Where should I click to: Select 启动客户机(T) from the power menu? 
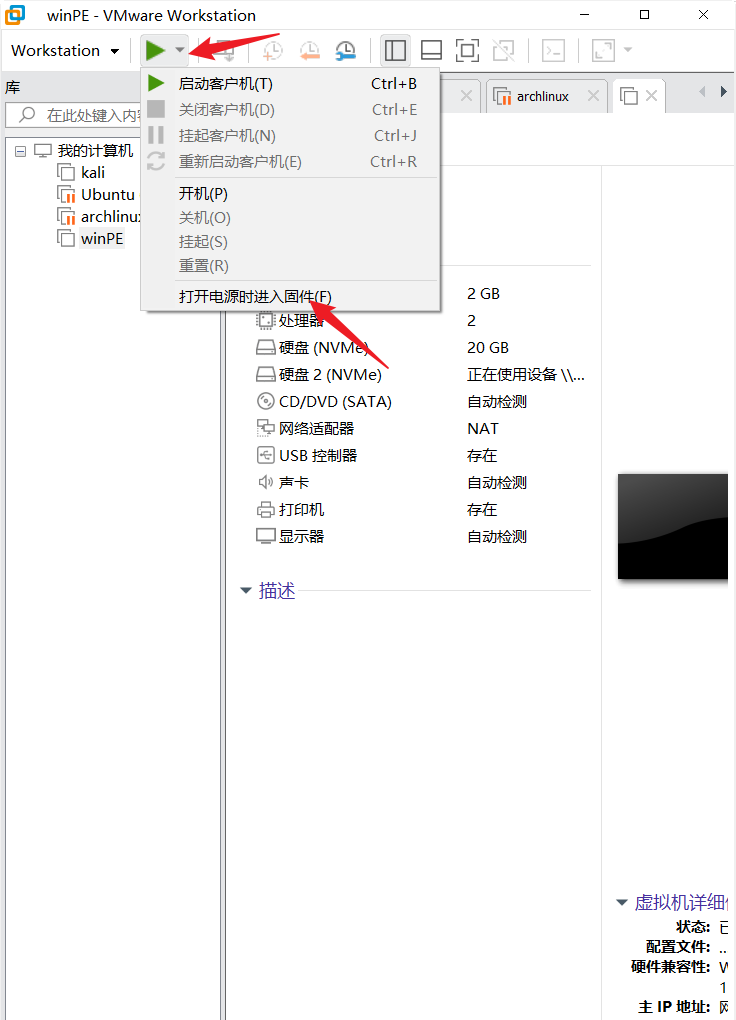[225, 84]
